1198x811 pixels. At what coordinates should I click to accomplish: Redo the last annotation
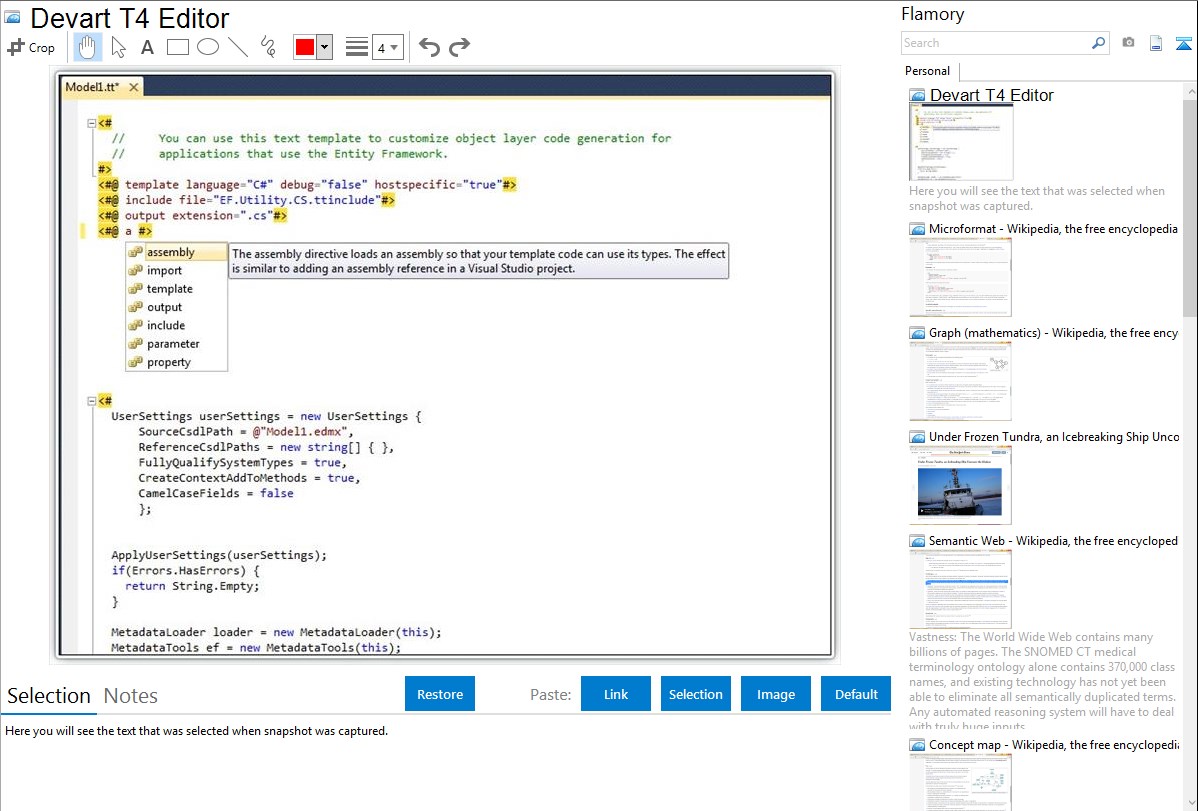(x=459, y=47)
